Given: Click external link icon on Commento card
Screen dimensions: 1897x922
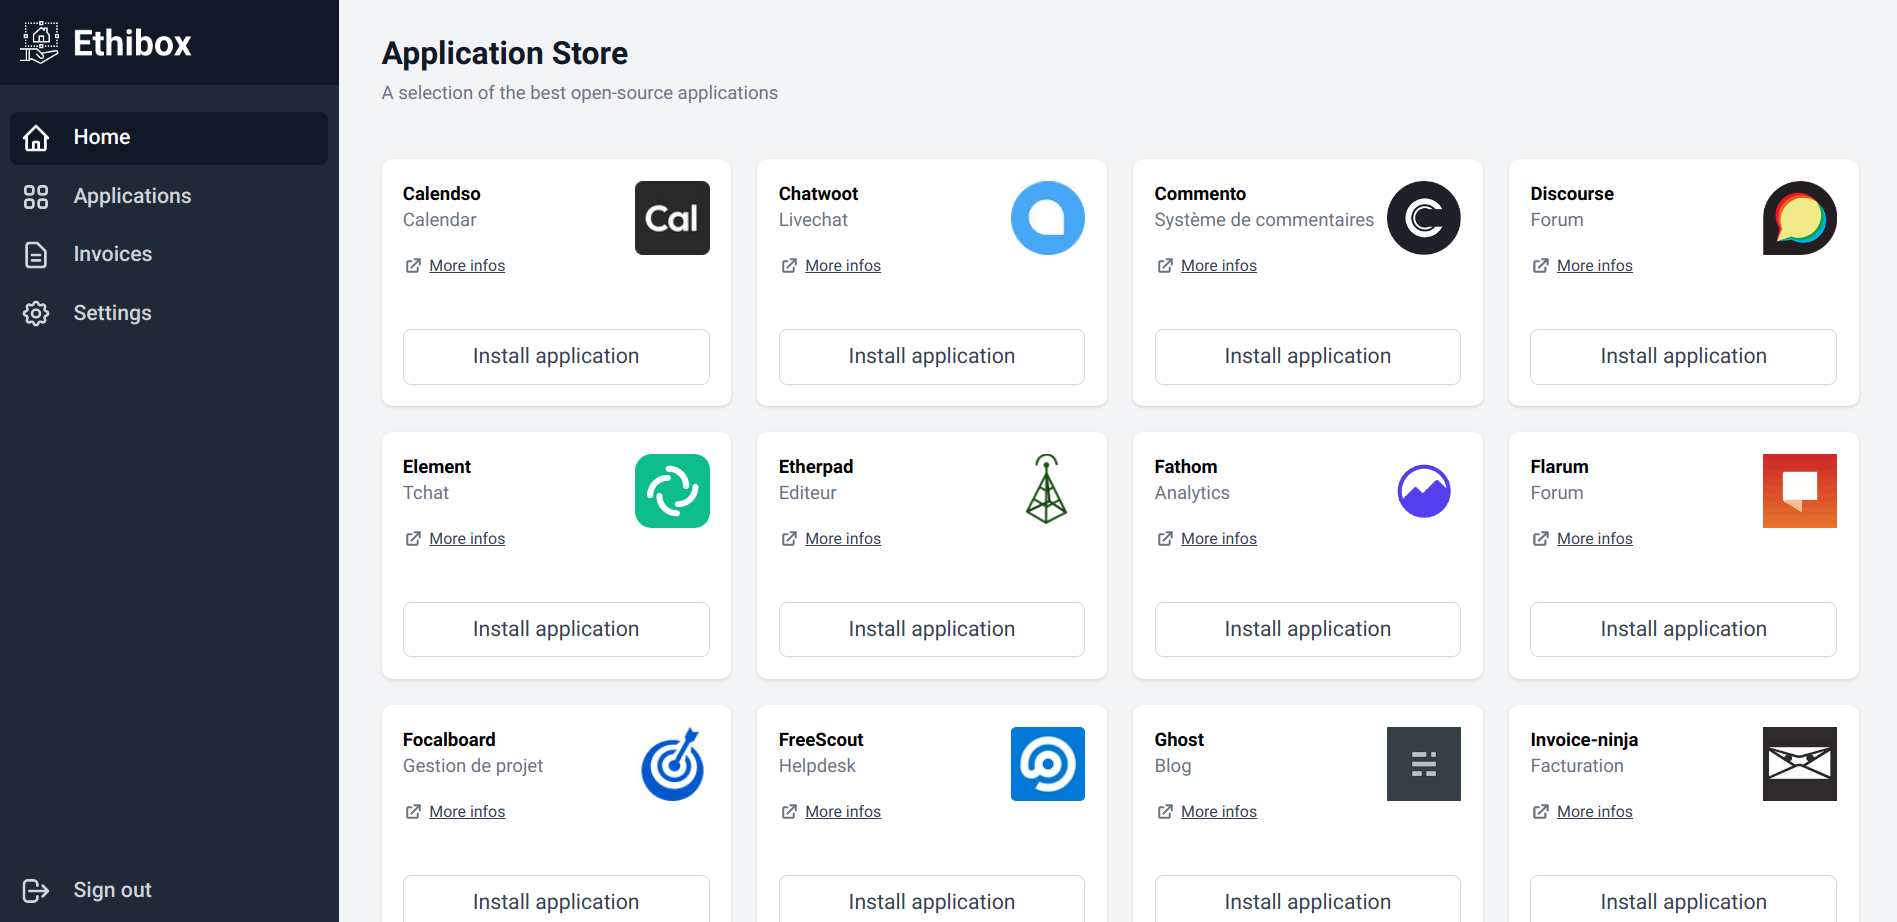Looking at the screenshot, I should [1165, 266].
